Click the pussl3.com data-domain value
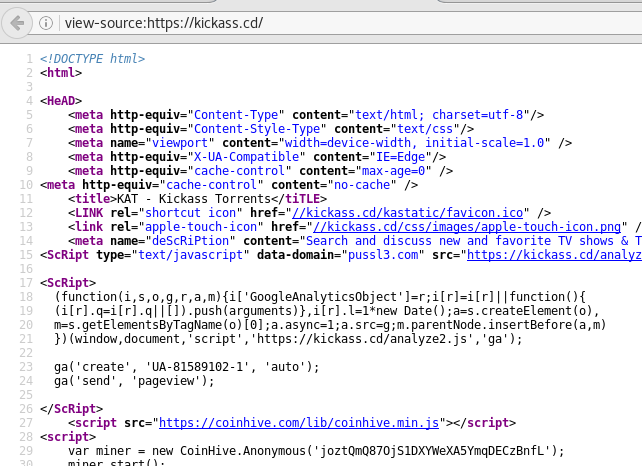Screen dimensions: 642x466 [383, 255]
